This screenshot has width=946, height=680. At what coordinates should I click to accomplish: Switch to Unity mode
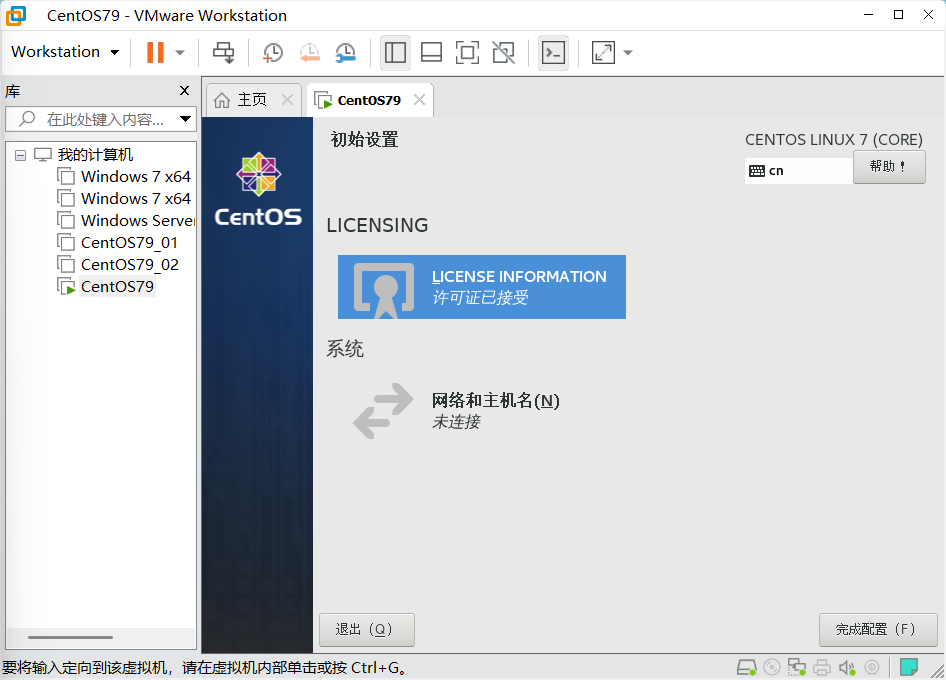coord(503,52)
